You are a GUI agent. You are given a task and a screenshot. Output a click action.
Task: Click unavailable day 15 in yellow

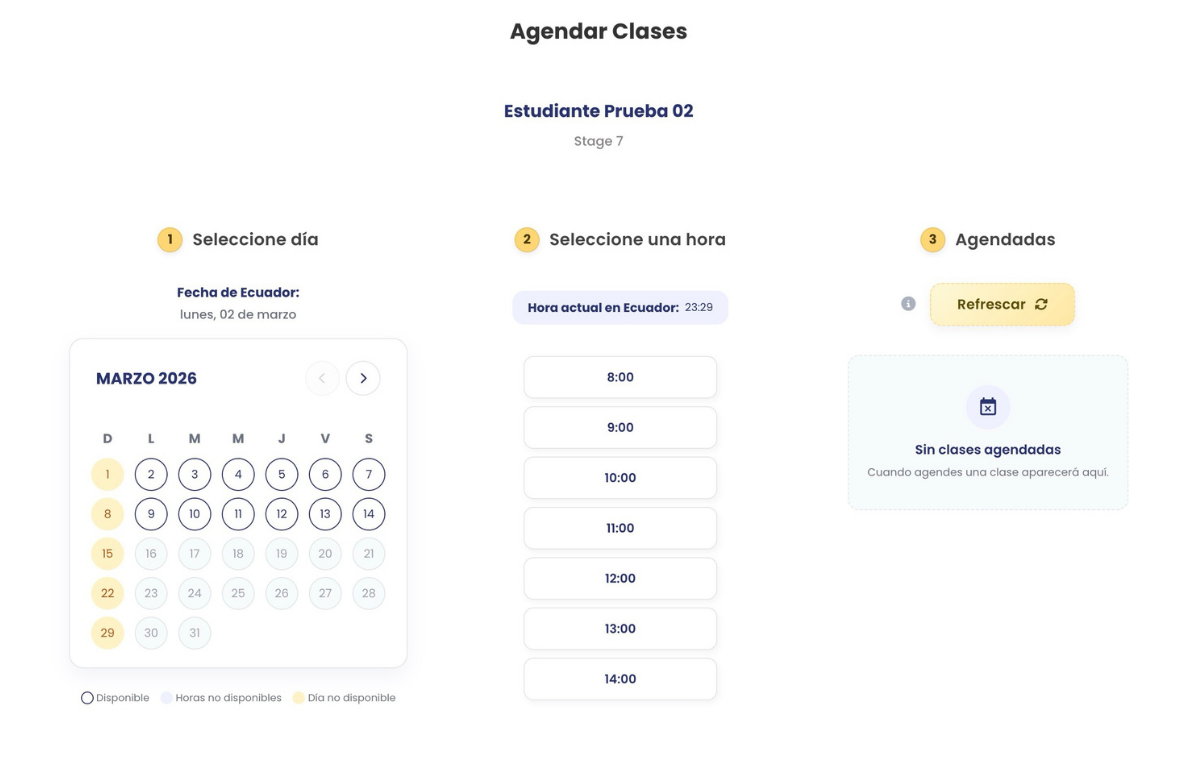pyautogui.click(x=107, y=553)
